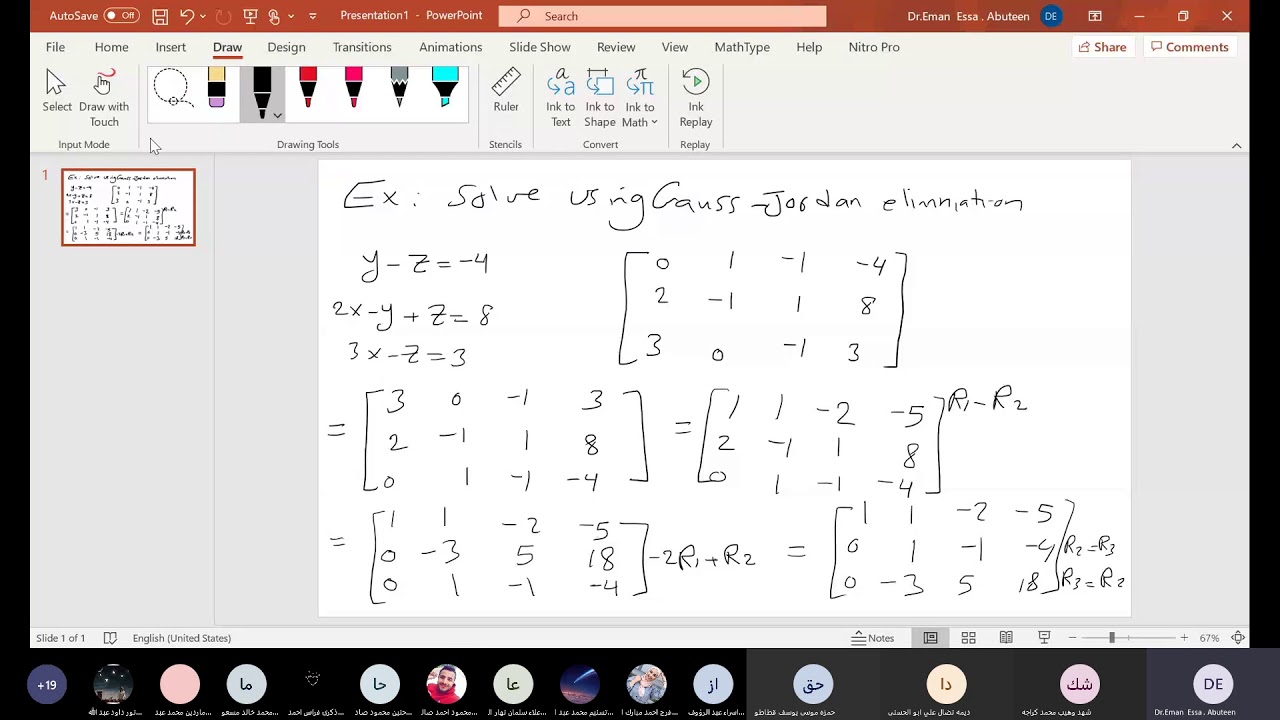This screenshot has height=720, width=1280.
Task: Check spelling icon in status bar
Action: [110, 638]
